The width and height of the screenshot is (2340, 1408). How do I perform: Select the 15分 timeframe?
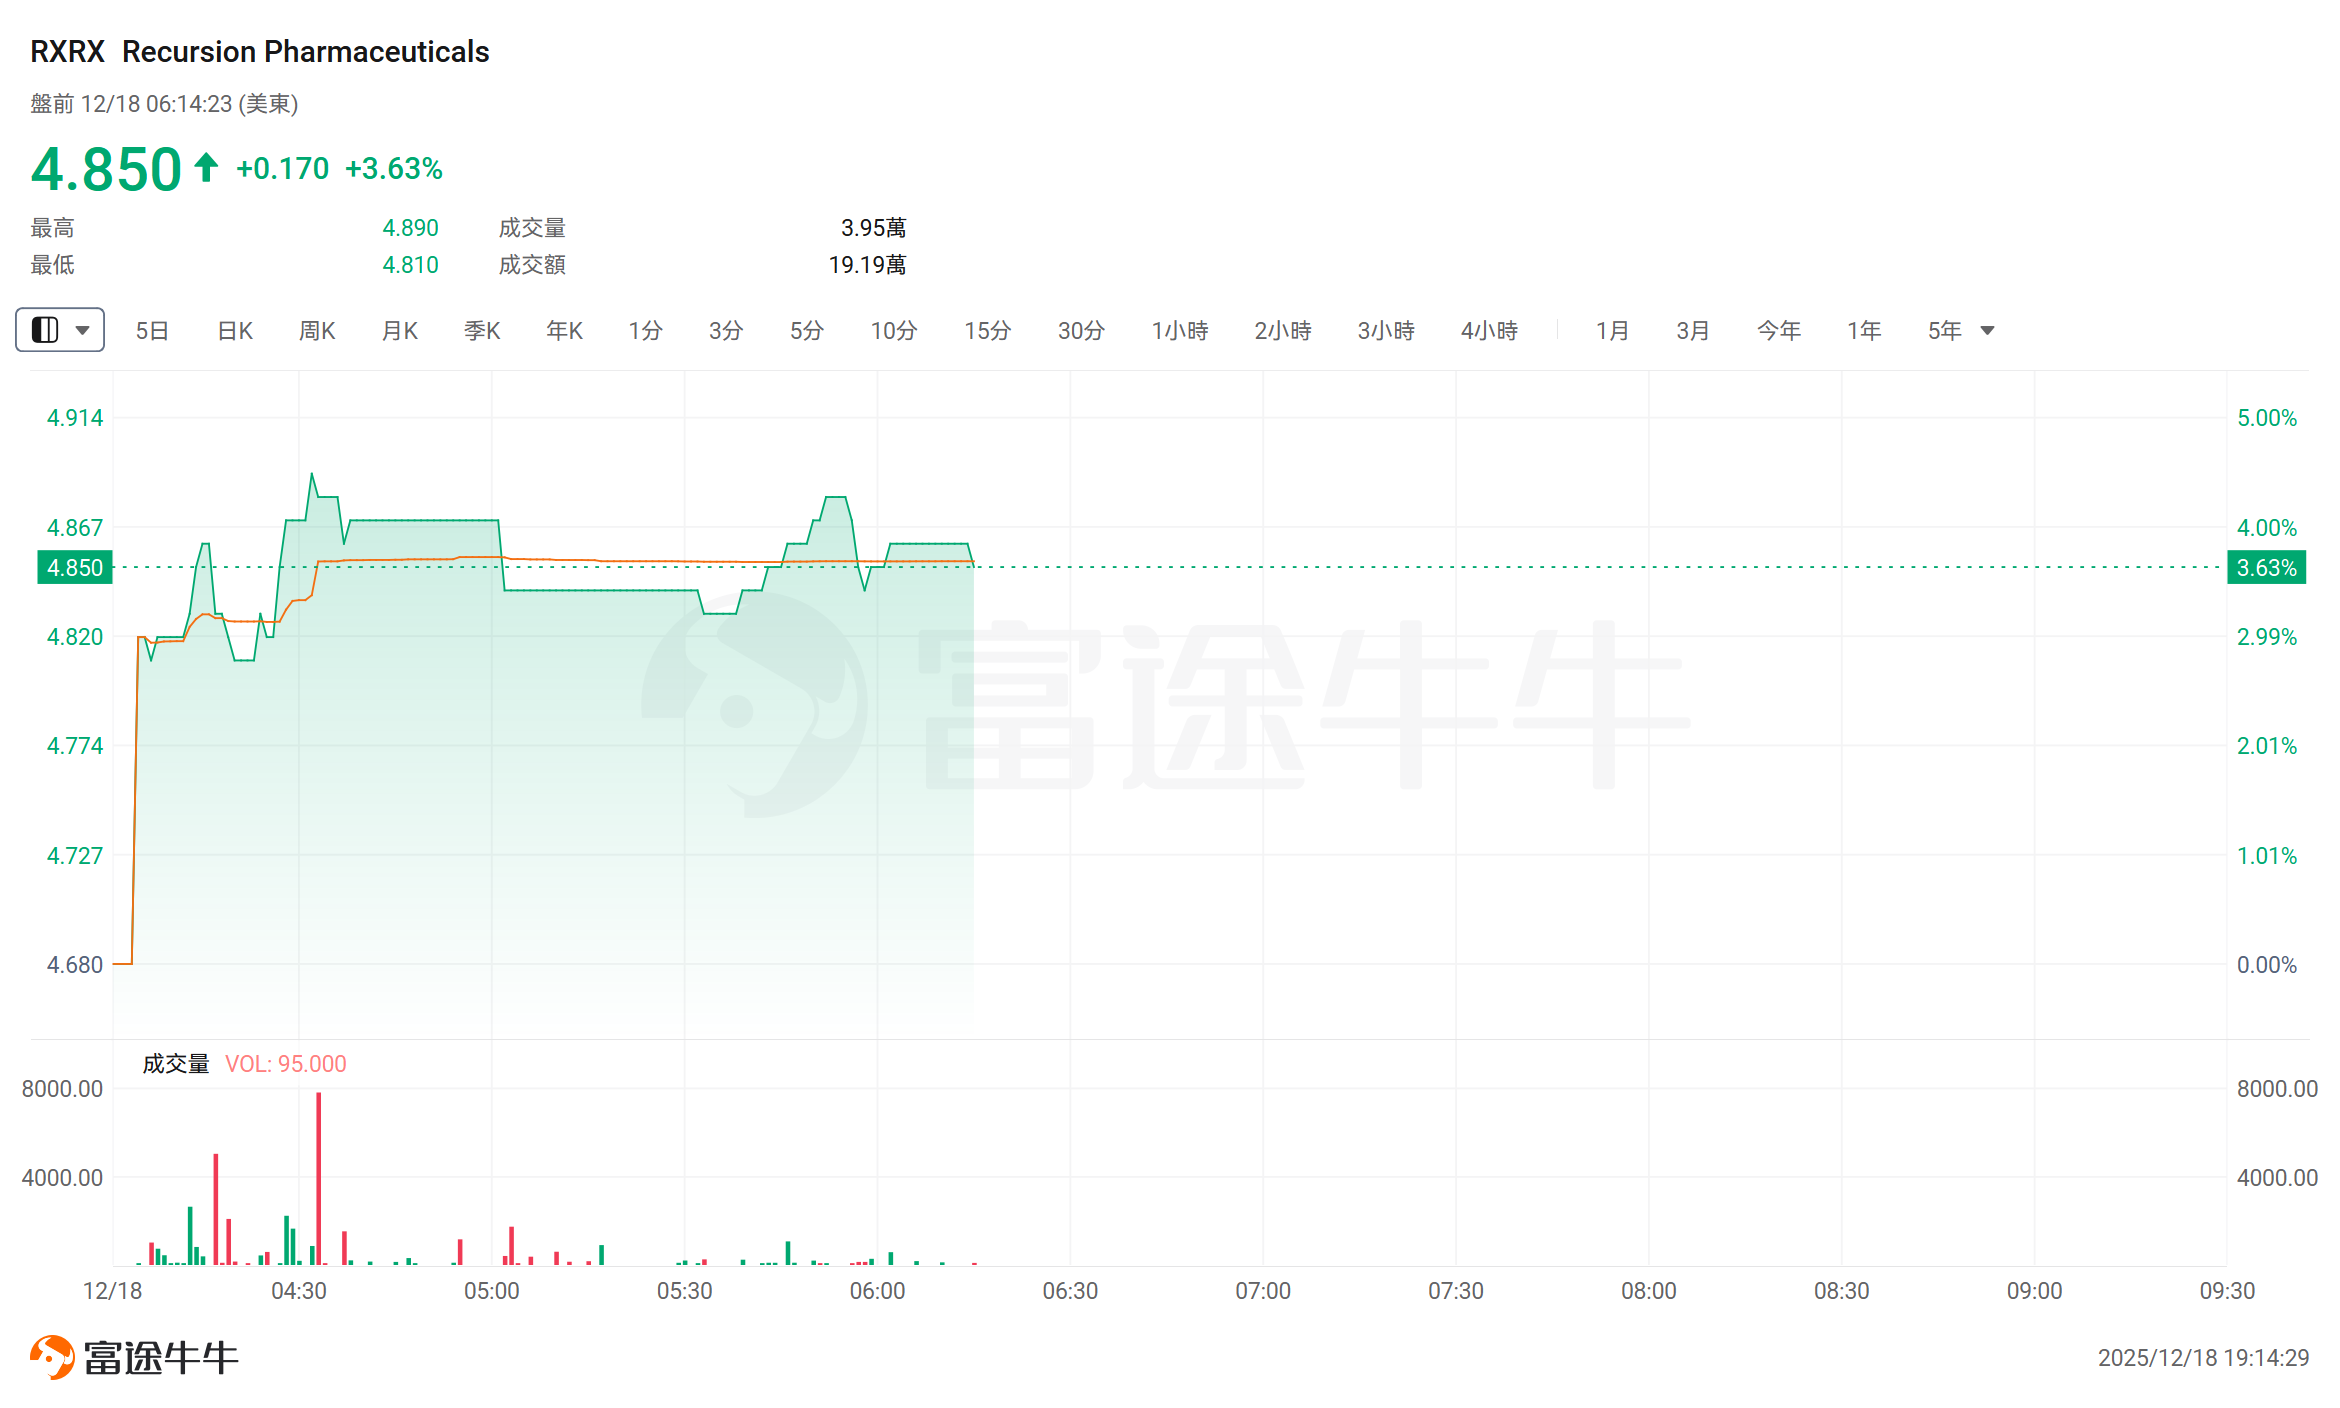987,331
